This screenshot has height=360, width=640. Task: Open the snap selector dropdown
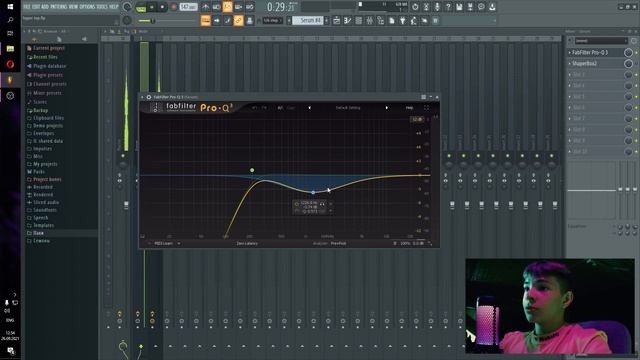273,20
